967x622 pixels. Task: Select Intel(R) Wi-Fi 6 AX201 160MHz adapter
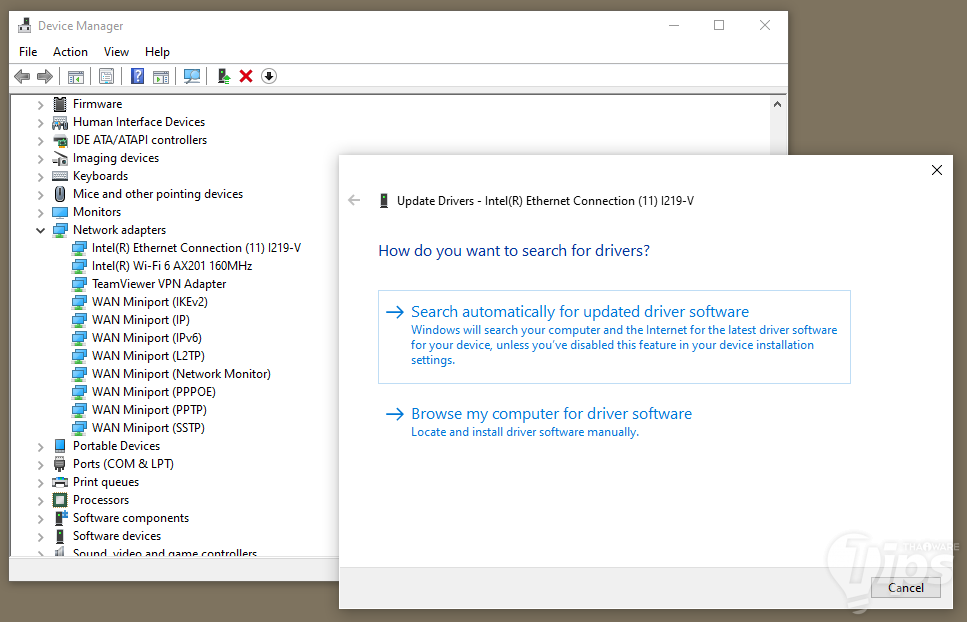click(171, 266)
